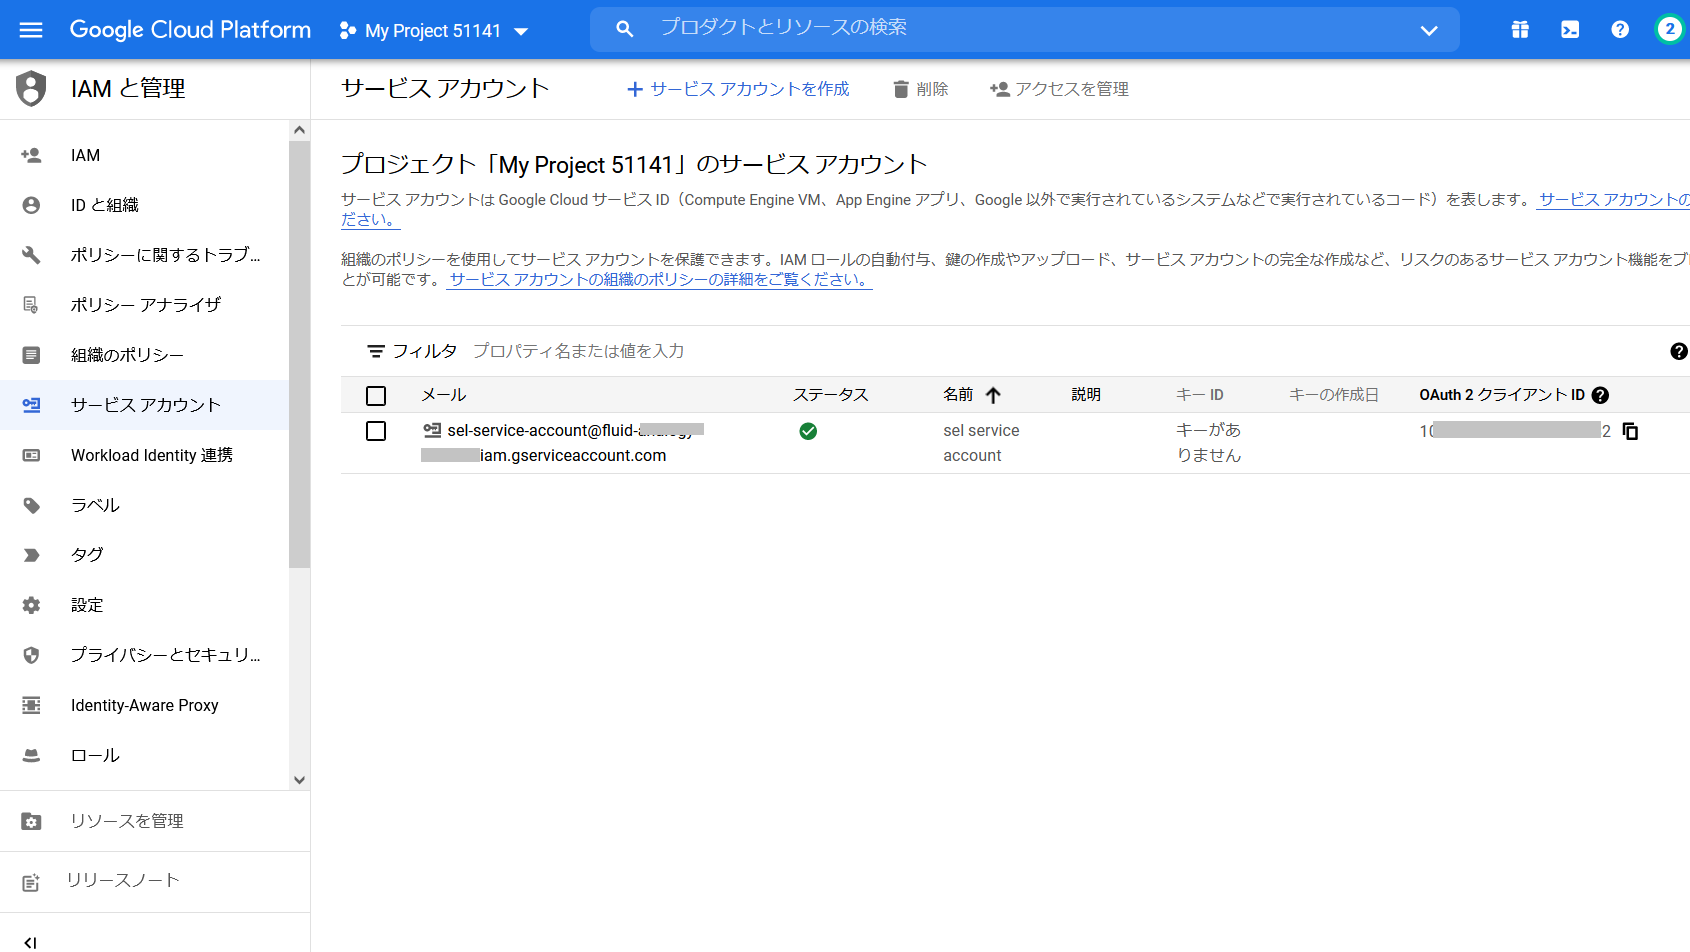The height and width of the screenshot is (952, 1690).
Task: Open タグ in the sidebar
Action: point(145,555)
